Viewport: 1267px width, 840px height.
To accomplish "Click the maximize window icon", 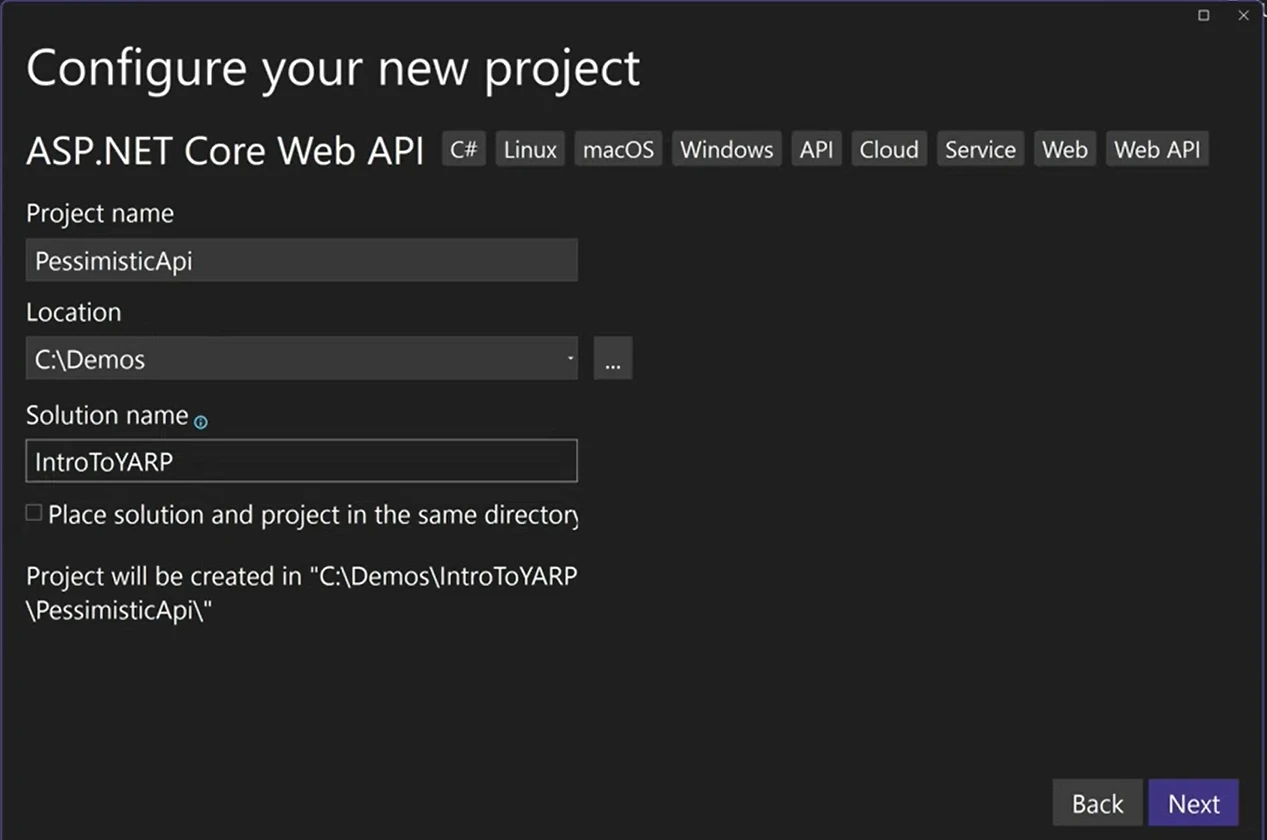I will (x=1204, y=15).
